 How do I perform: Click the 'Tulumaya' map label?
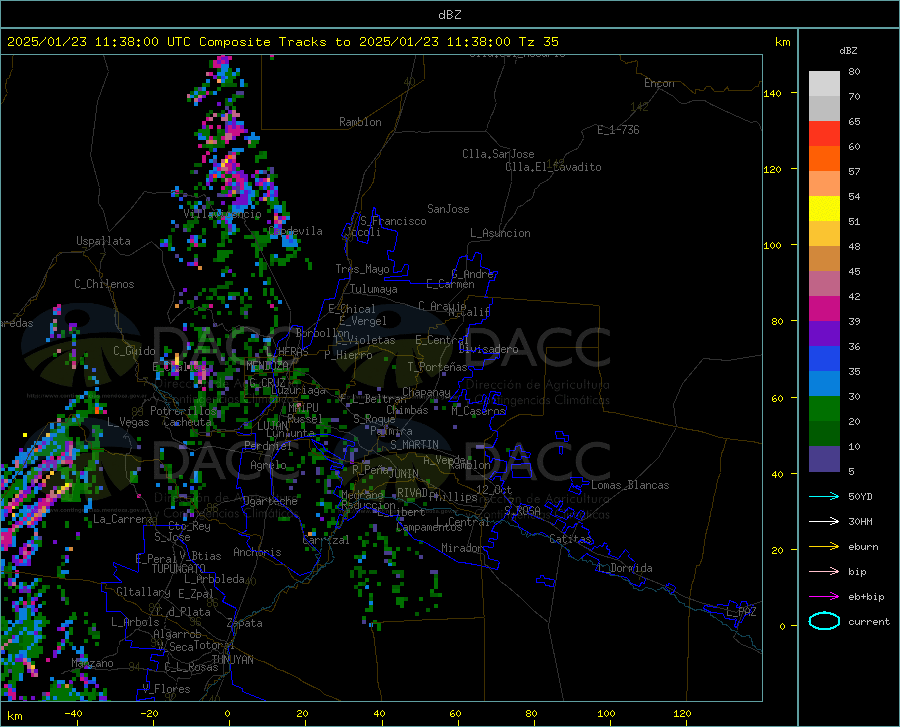[x=374, y=289]
